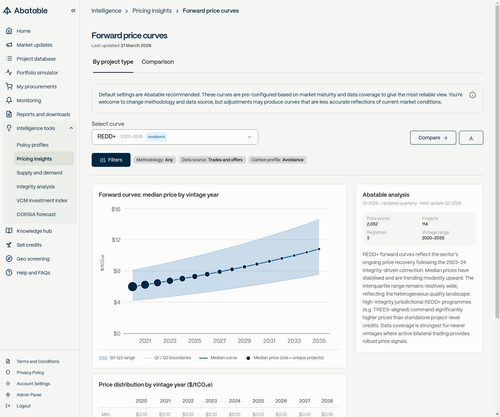Open Pricing insights in the sidebar
The width and height of the screenshot is (500, 417).
[x=44, y=159]
